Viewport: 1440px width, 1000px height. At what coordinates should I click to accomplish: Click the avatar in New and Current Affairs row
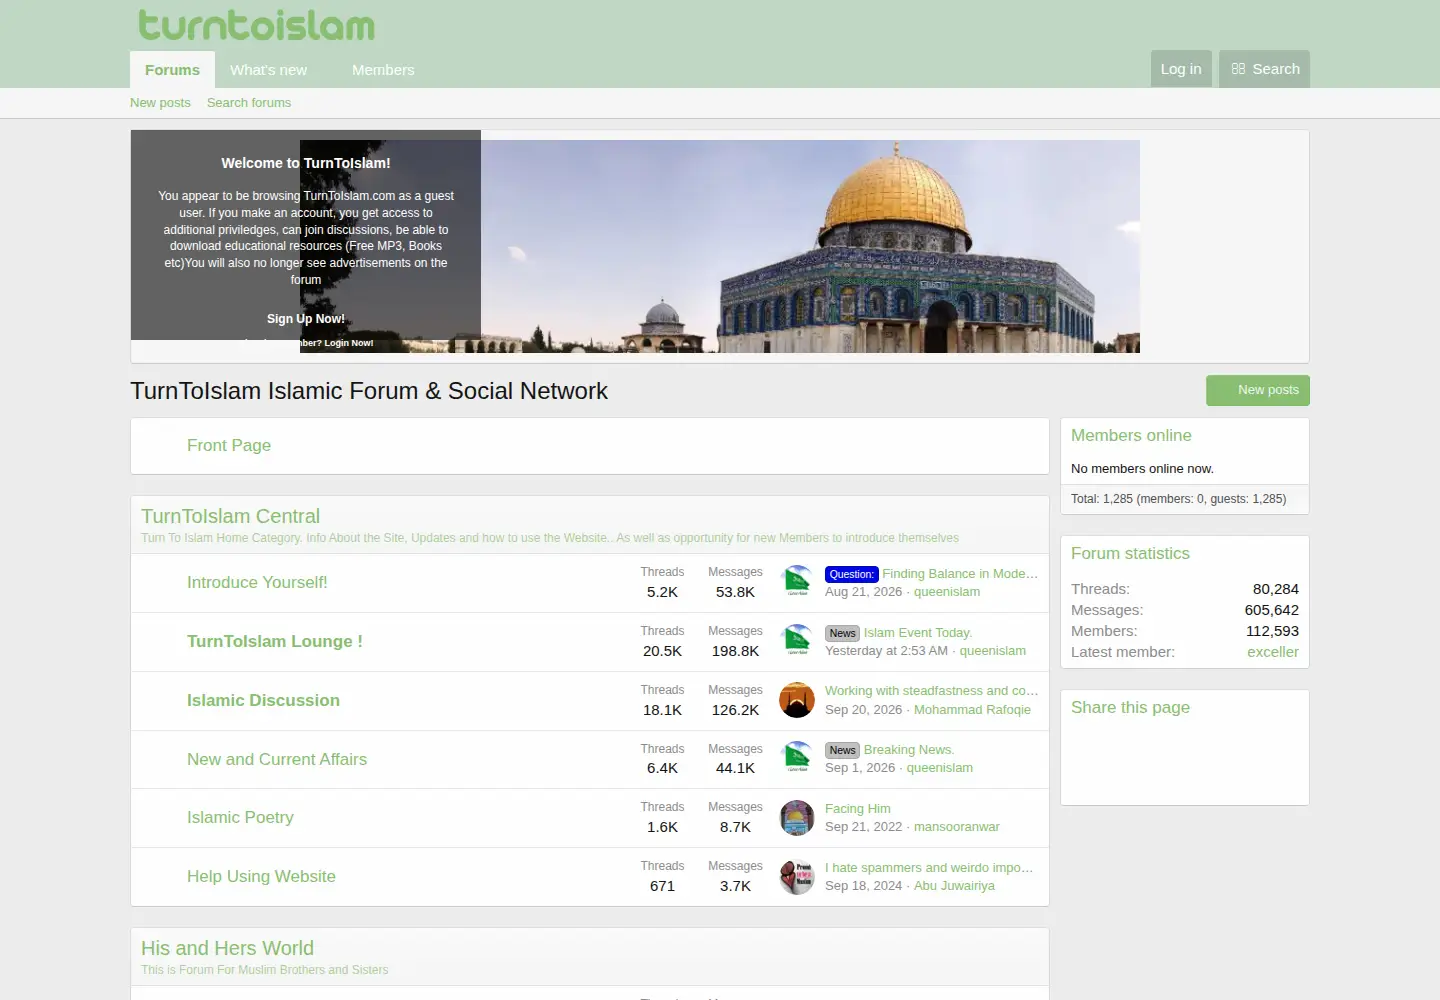coord(797,759)
